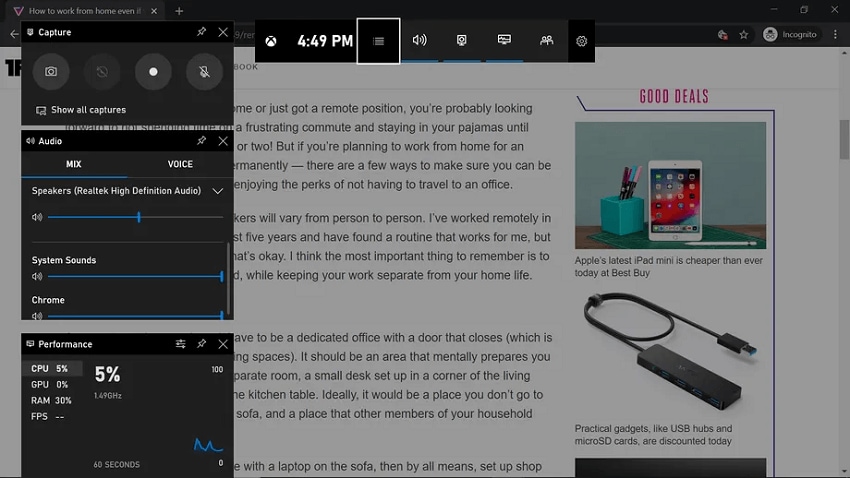
Task: Toggle the Audio widget from the bar
Action: tap(420, 41)
